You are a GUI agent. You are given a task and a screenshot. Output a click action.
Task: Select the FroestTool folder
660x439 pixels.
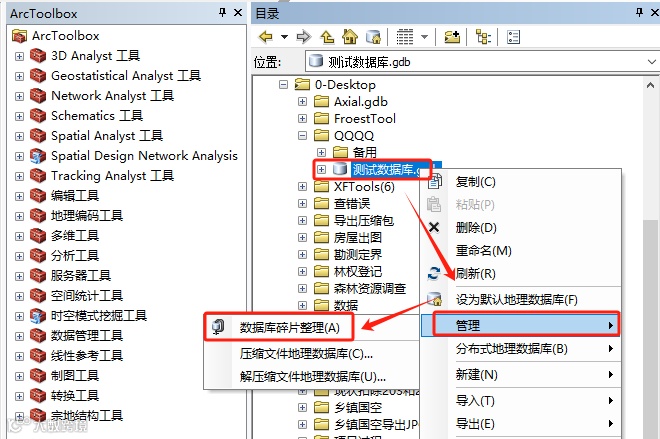365,119
